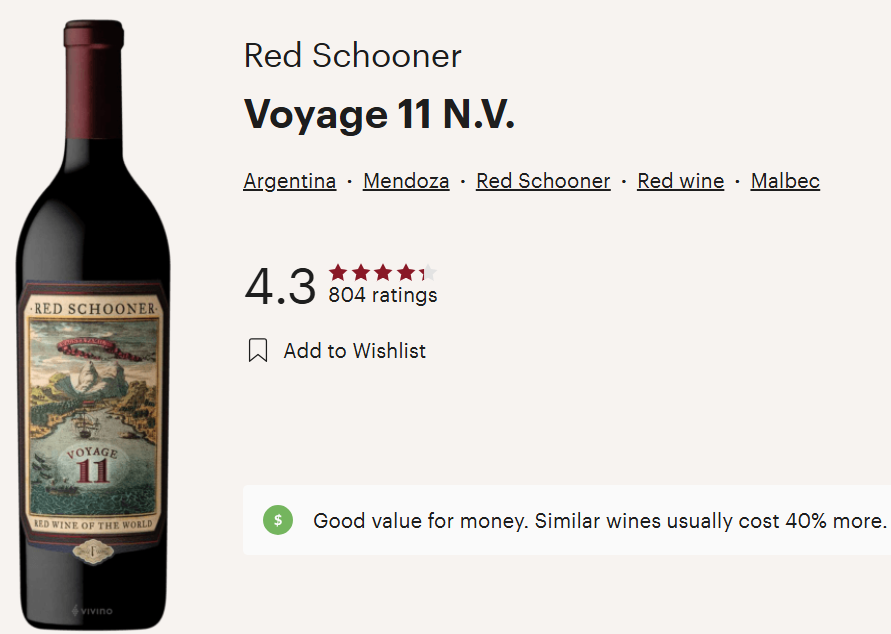Click the 804 ratings count
The height and width of the screenshot is (634, 891).
click(383, 295)
